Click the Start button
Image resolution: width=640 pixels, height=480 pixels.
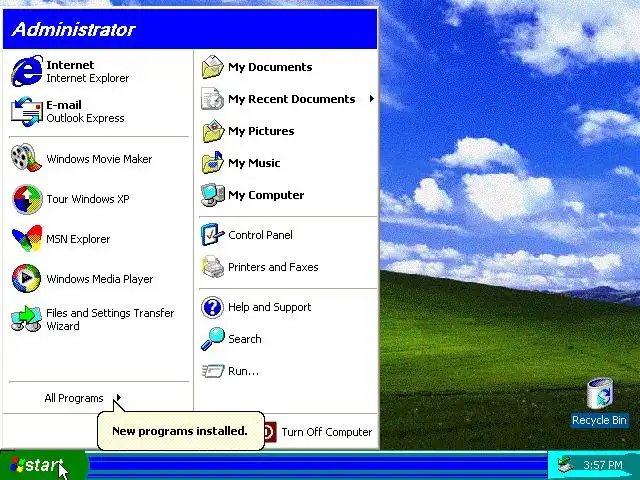point(43,465)
